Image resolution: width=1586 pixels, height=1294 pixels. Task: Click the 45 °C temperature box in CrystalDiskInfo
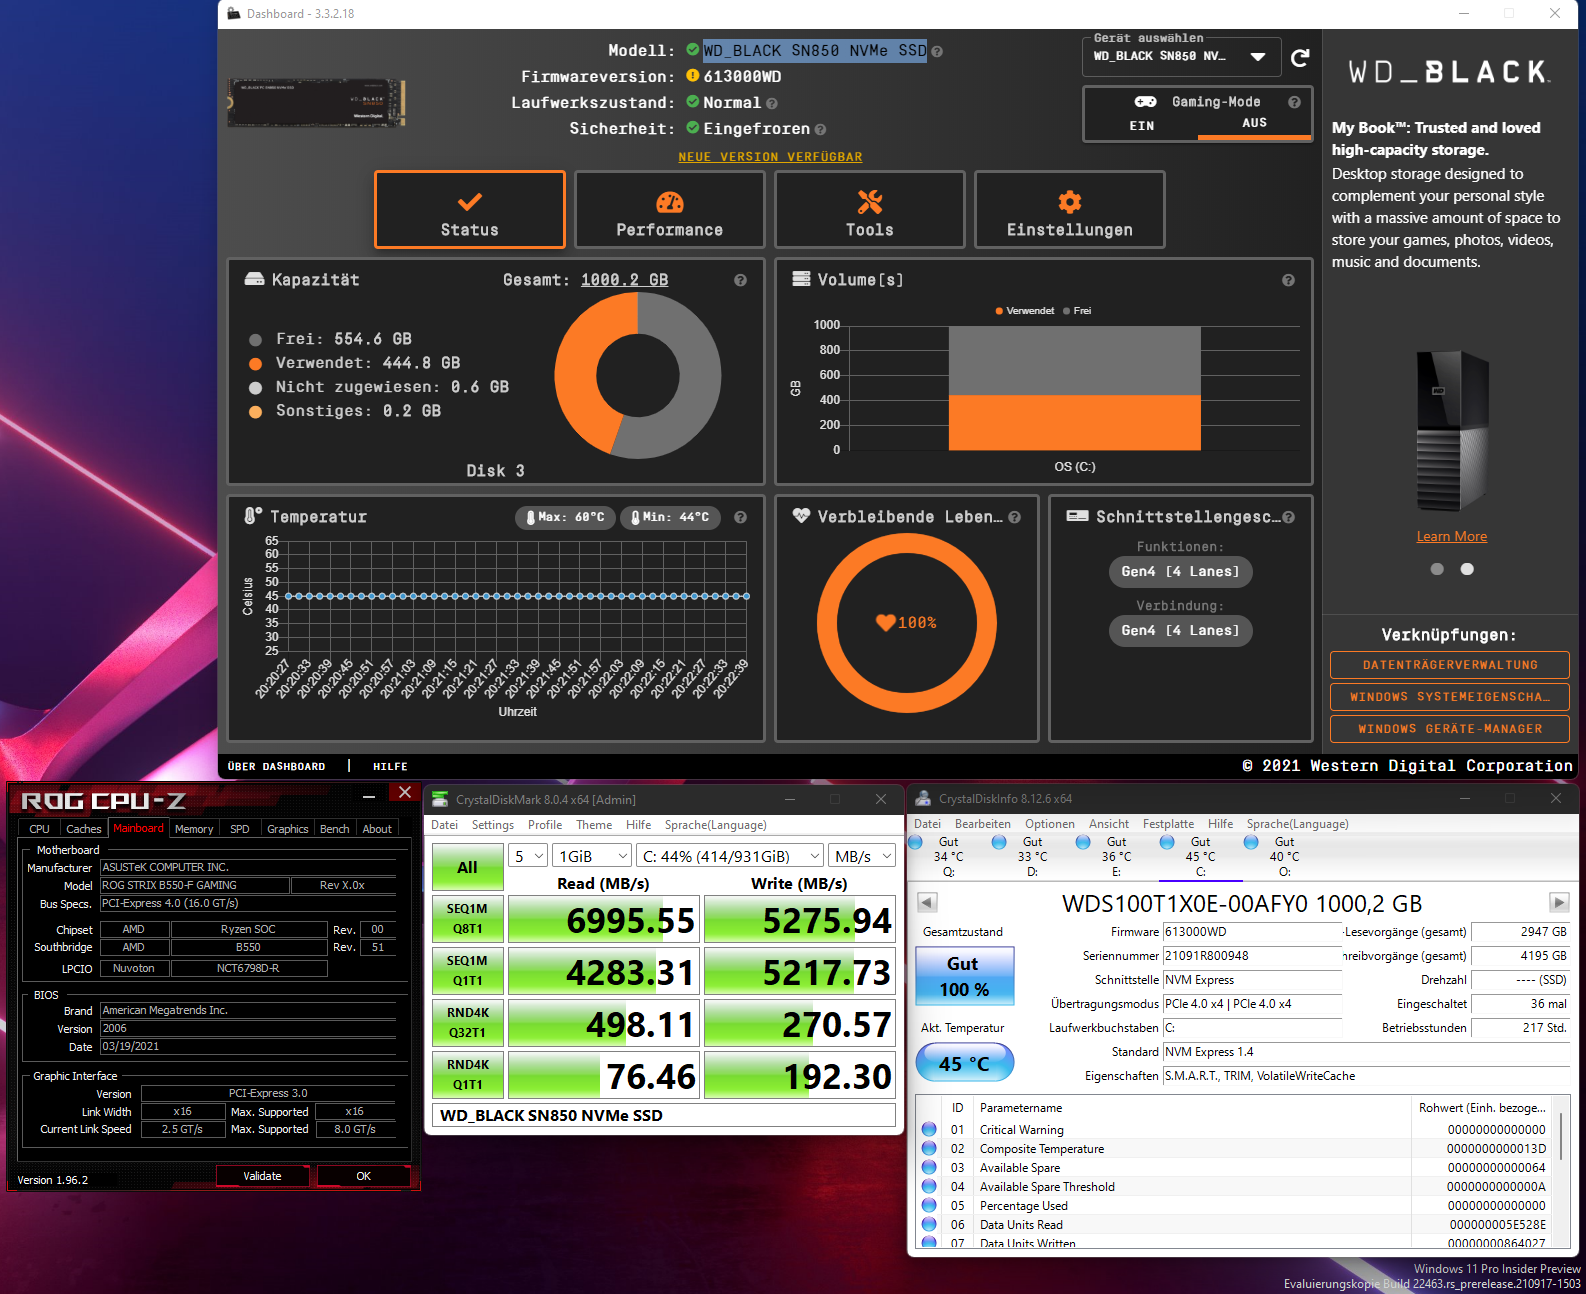click(x=965, y=1063)
